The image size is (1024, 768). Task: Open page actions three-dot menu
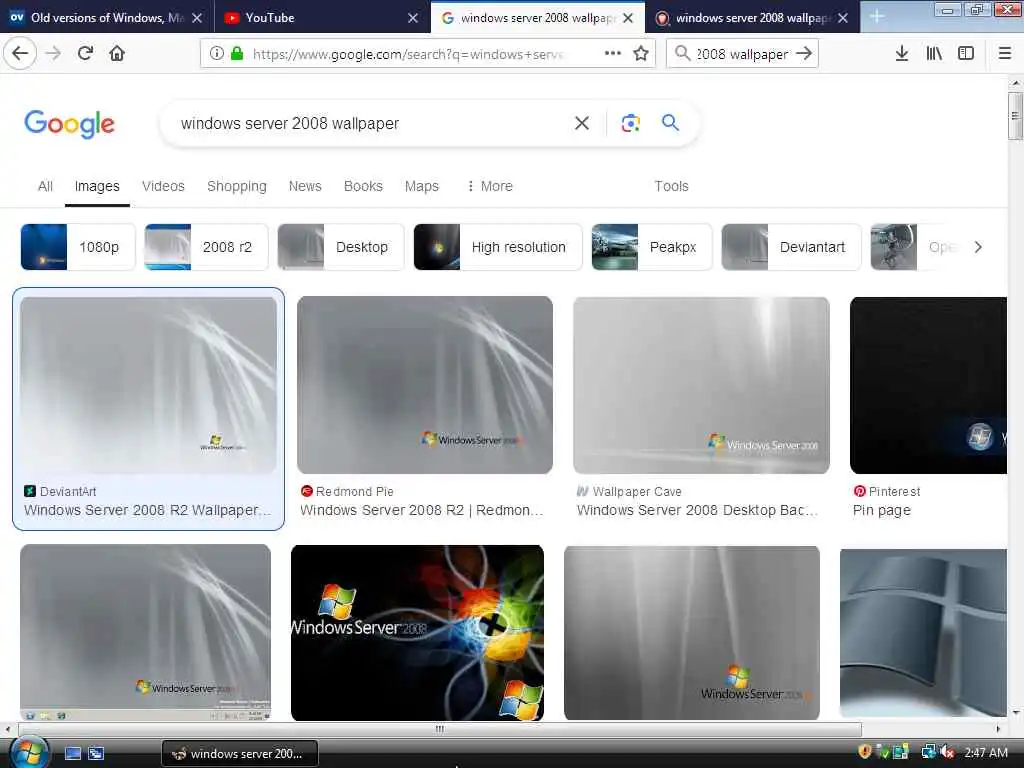pyautogui.click(x=613, y=54)
